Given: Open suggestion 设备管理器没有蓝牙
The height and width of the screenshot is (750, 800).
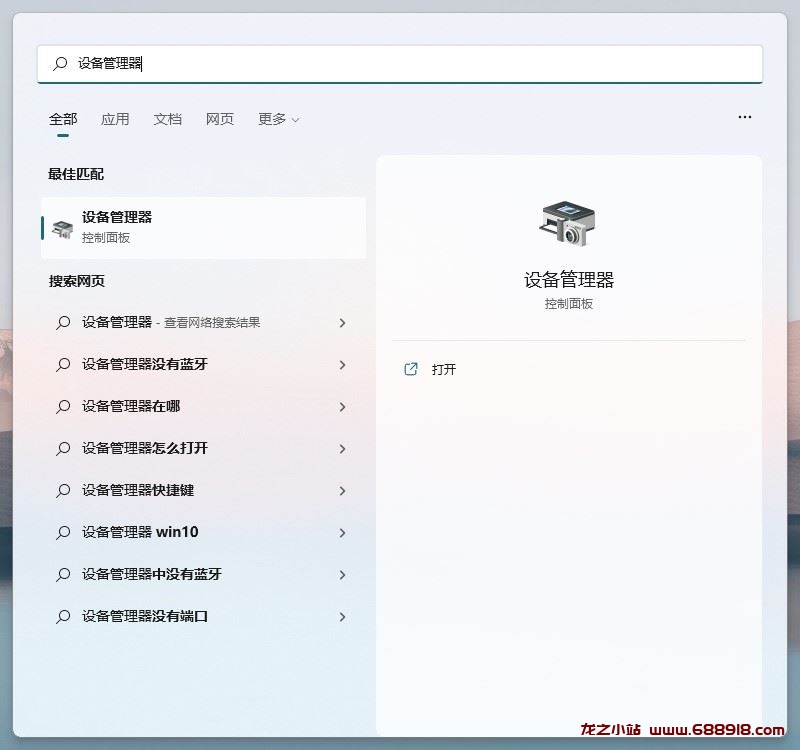Looking at the screenshot, I should (x=202, y=364).
